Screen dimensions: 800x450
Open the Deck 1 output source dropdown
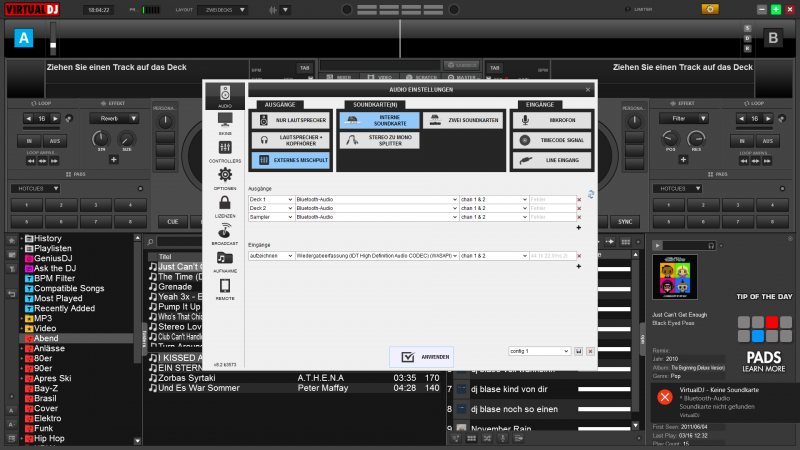coord(271,199)
